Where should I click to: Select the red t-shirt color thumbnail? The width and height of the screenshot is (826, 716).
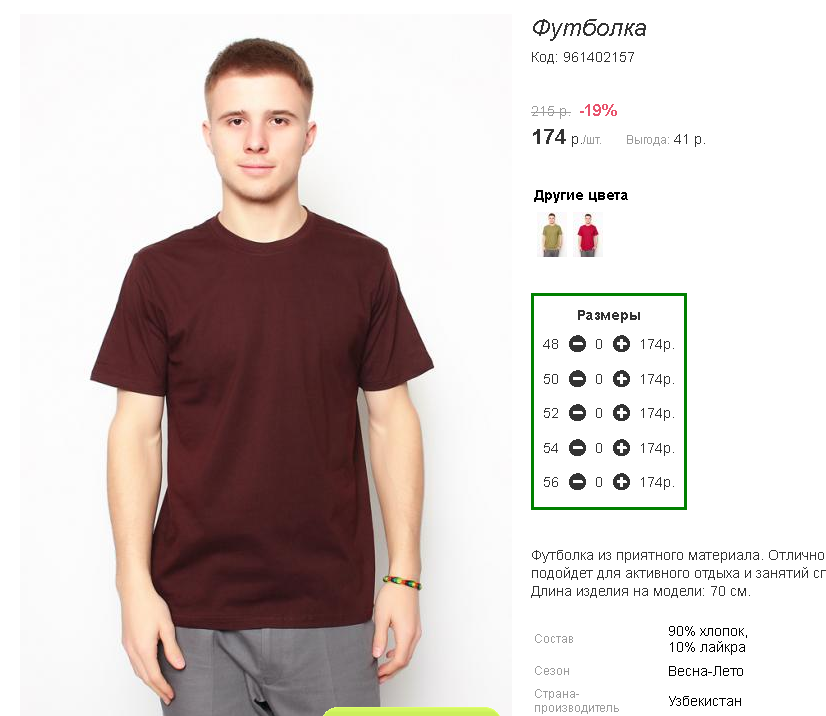coord(587,234)
